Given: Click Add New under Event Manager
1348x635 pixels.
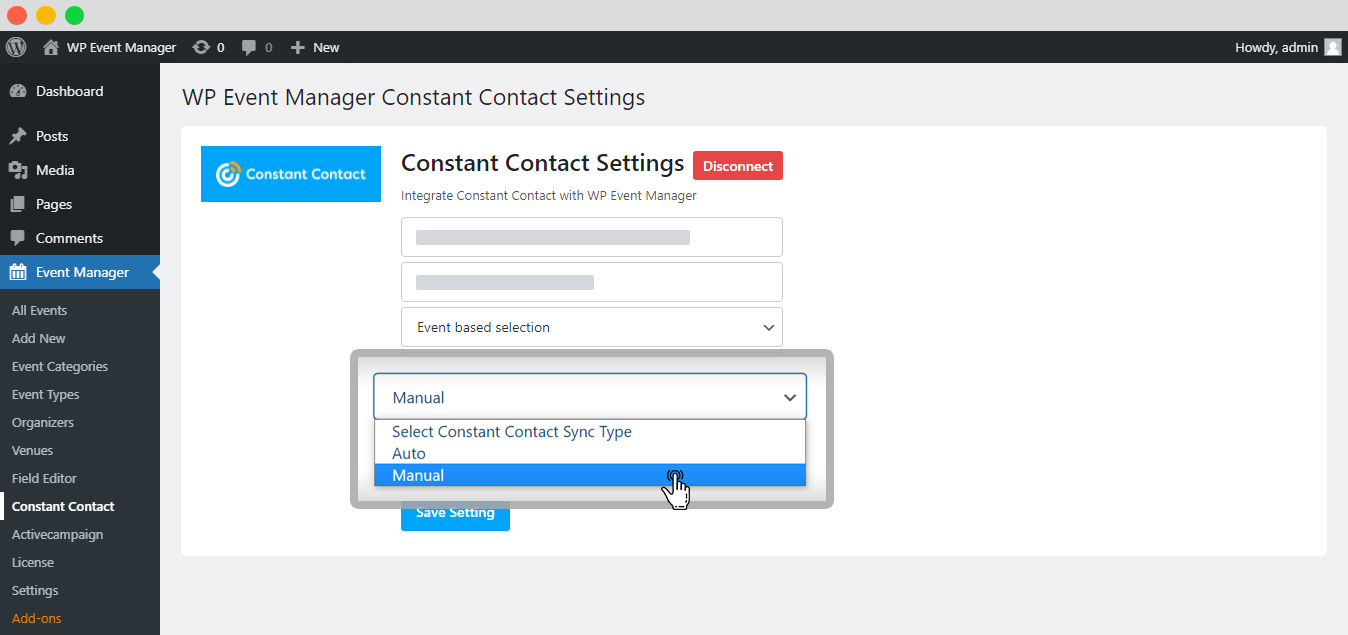Looking at the screenshot, I should (39, 338).
